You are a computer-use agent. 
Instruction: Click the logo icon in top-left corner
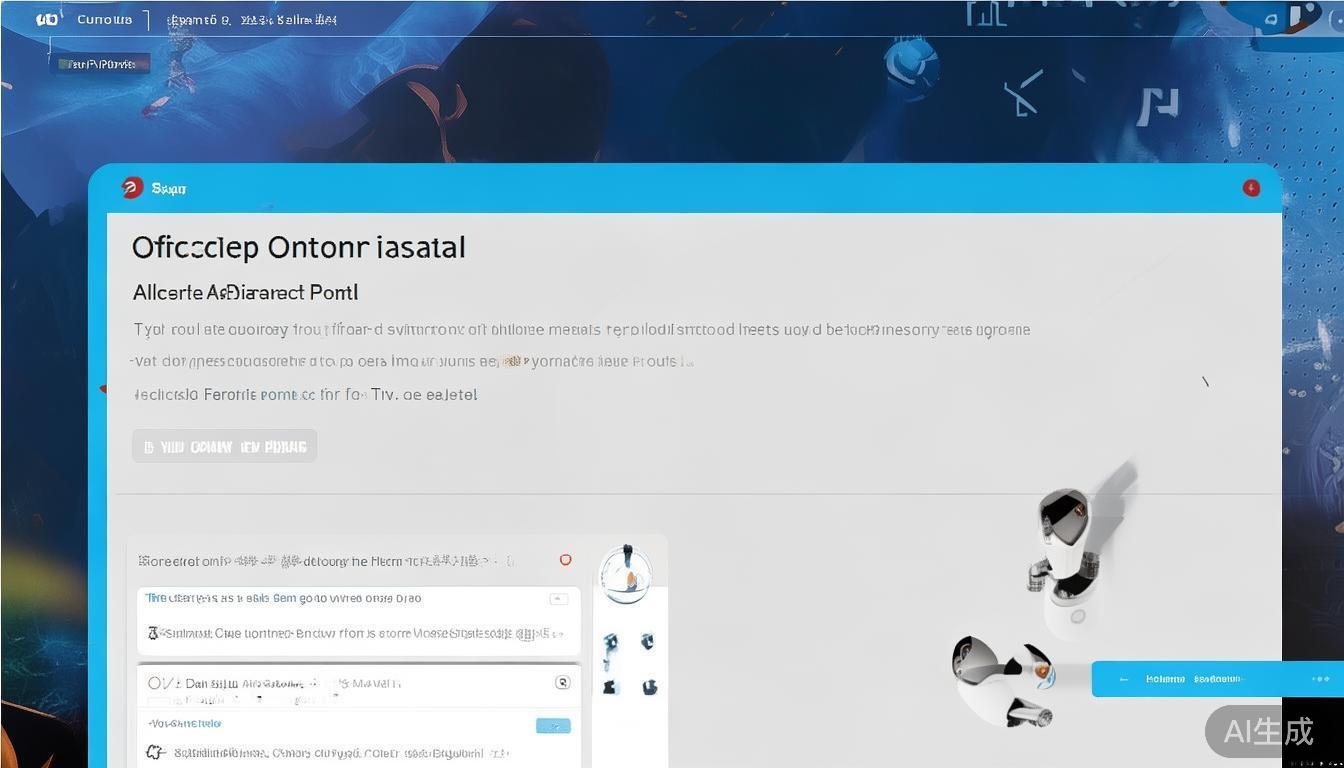tap(47, 19)
